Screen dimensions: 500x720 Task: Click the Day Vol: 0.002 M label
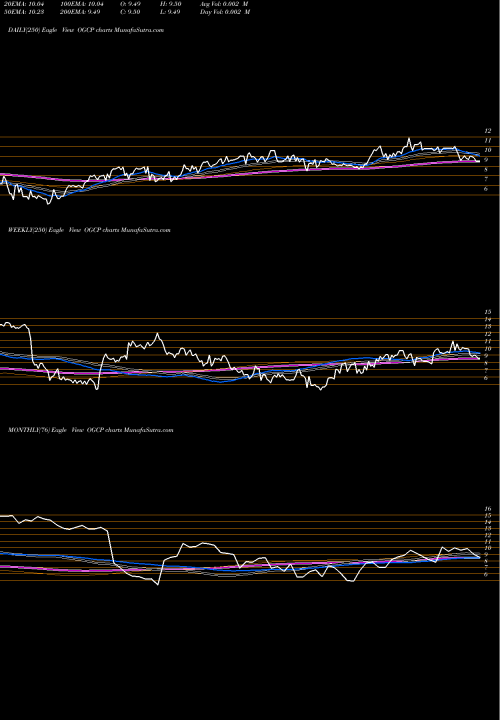point(225,12)
